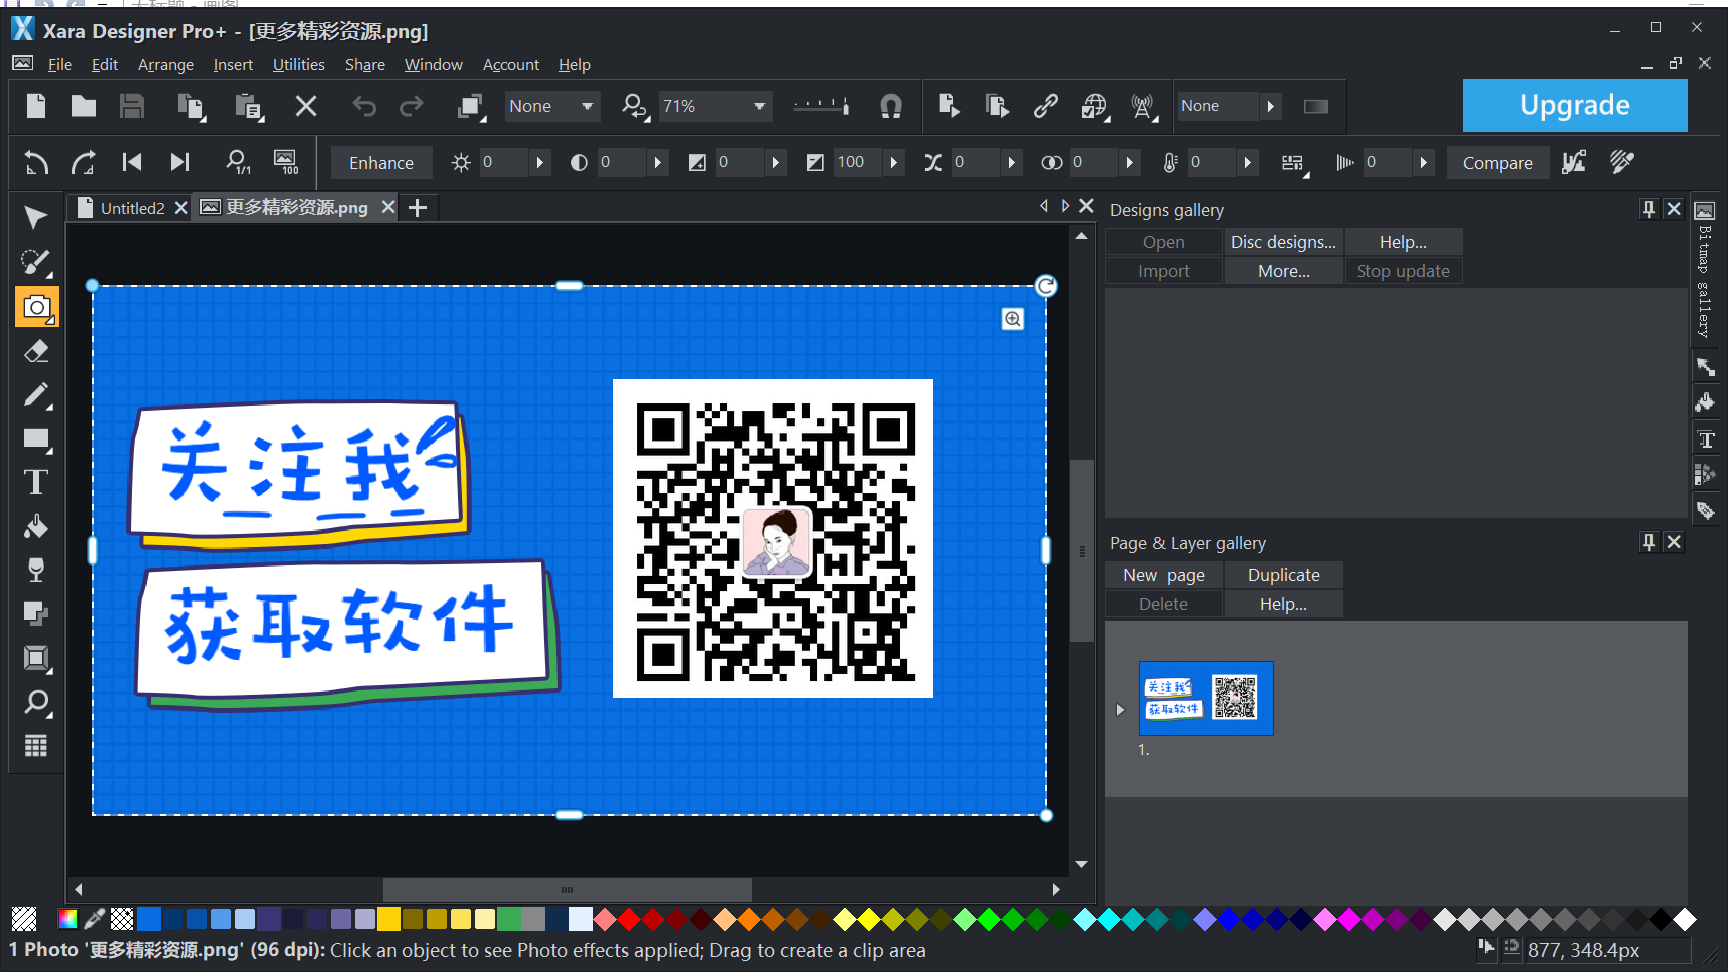Viewport: 1728px width, 972px height.
Task: Click Disc designs... button
Action: tap(1283, 242)
